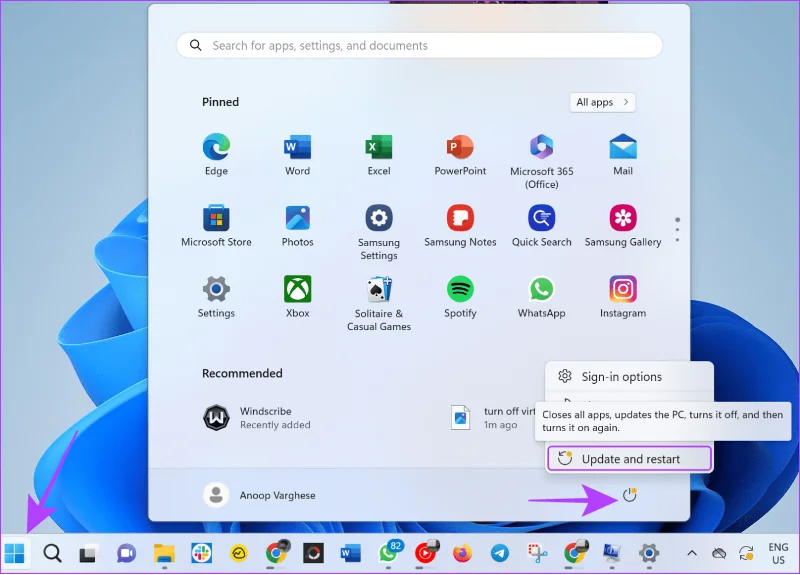Open the taskbar Settings gear icon
This screenshot has width=800, height=575.
click(x=649, y=553)
